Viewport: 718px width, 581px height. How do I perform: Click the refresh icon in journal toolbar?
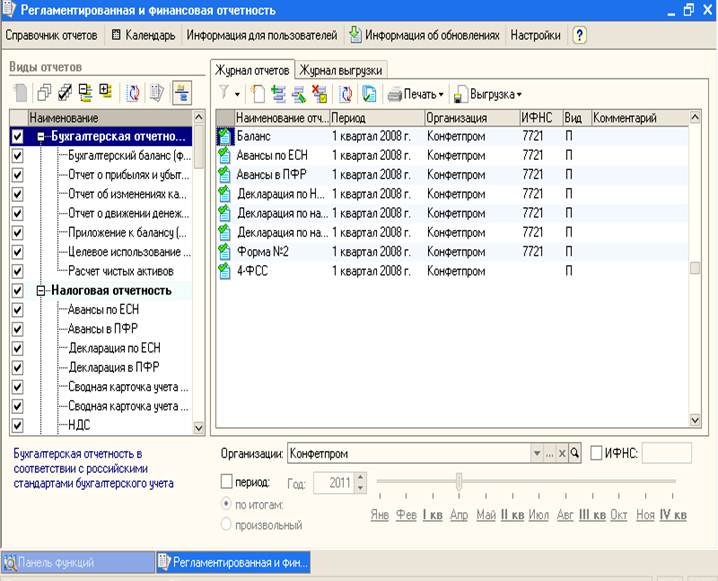tap(346, 94)
